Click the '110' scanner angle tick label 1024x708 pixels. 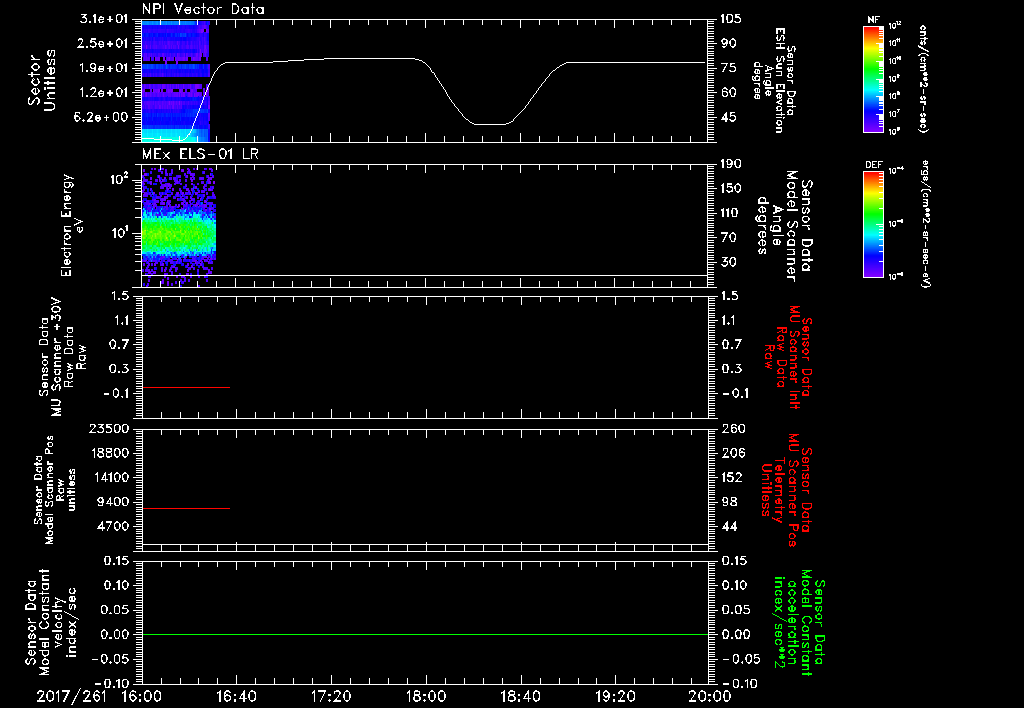tap(731, 212)
